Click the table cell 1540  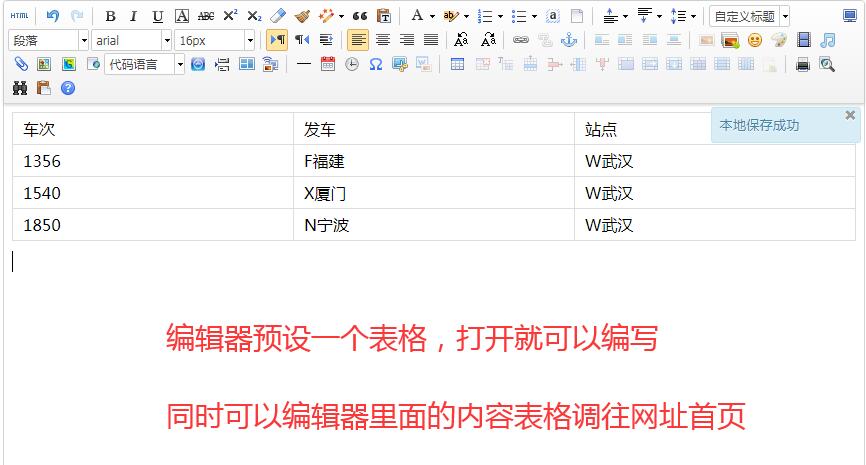tap(153, 193)
